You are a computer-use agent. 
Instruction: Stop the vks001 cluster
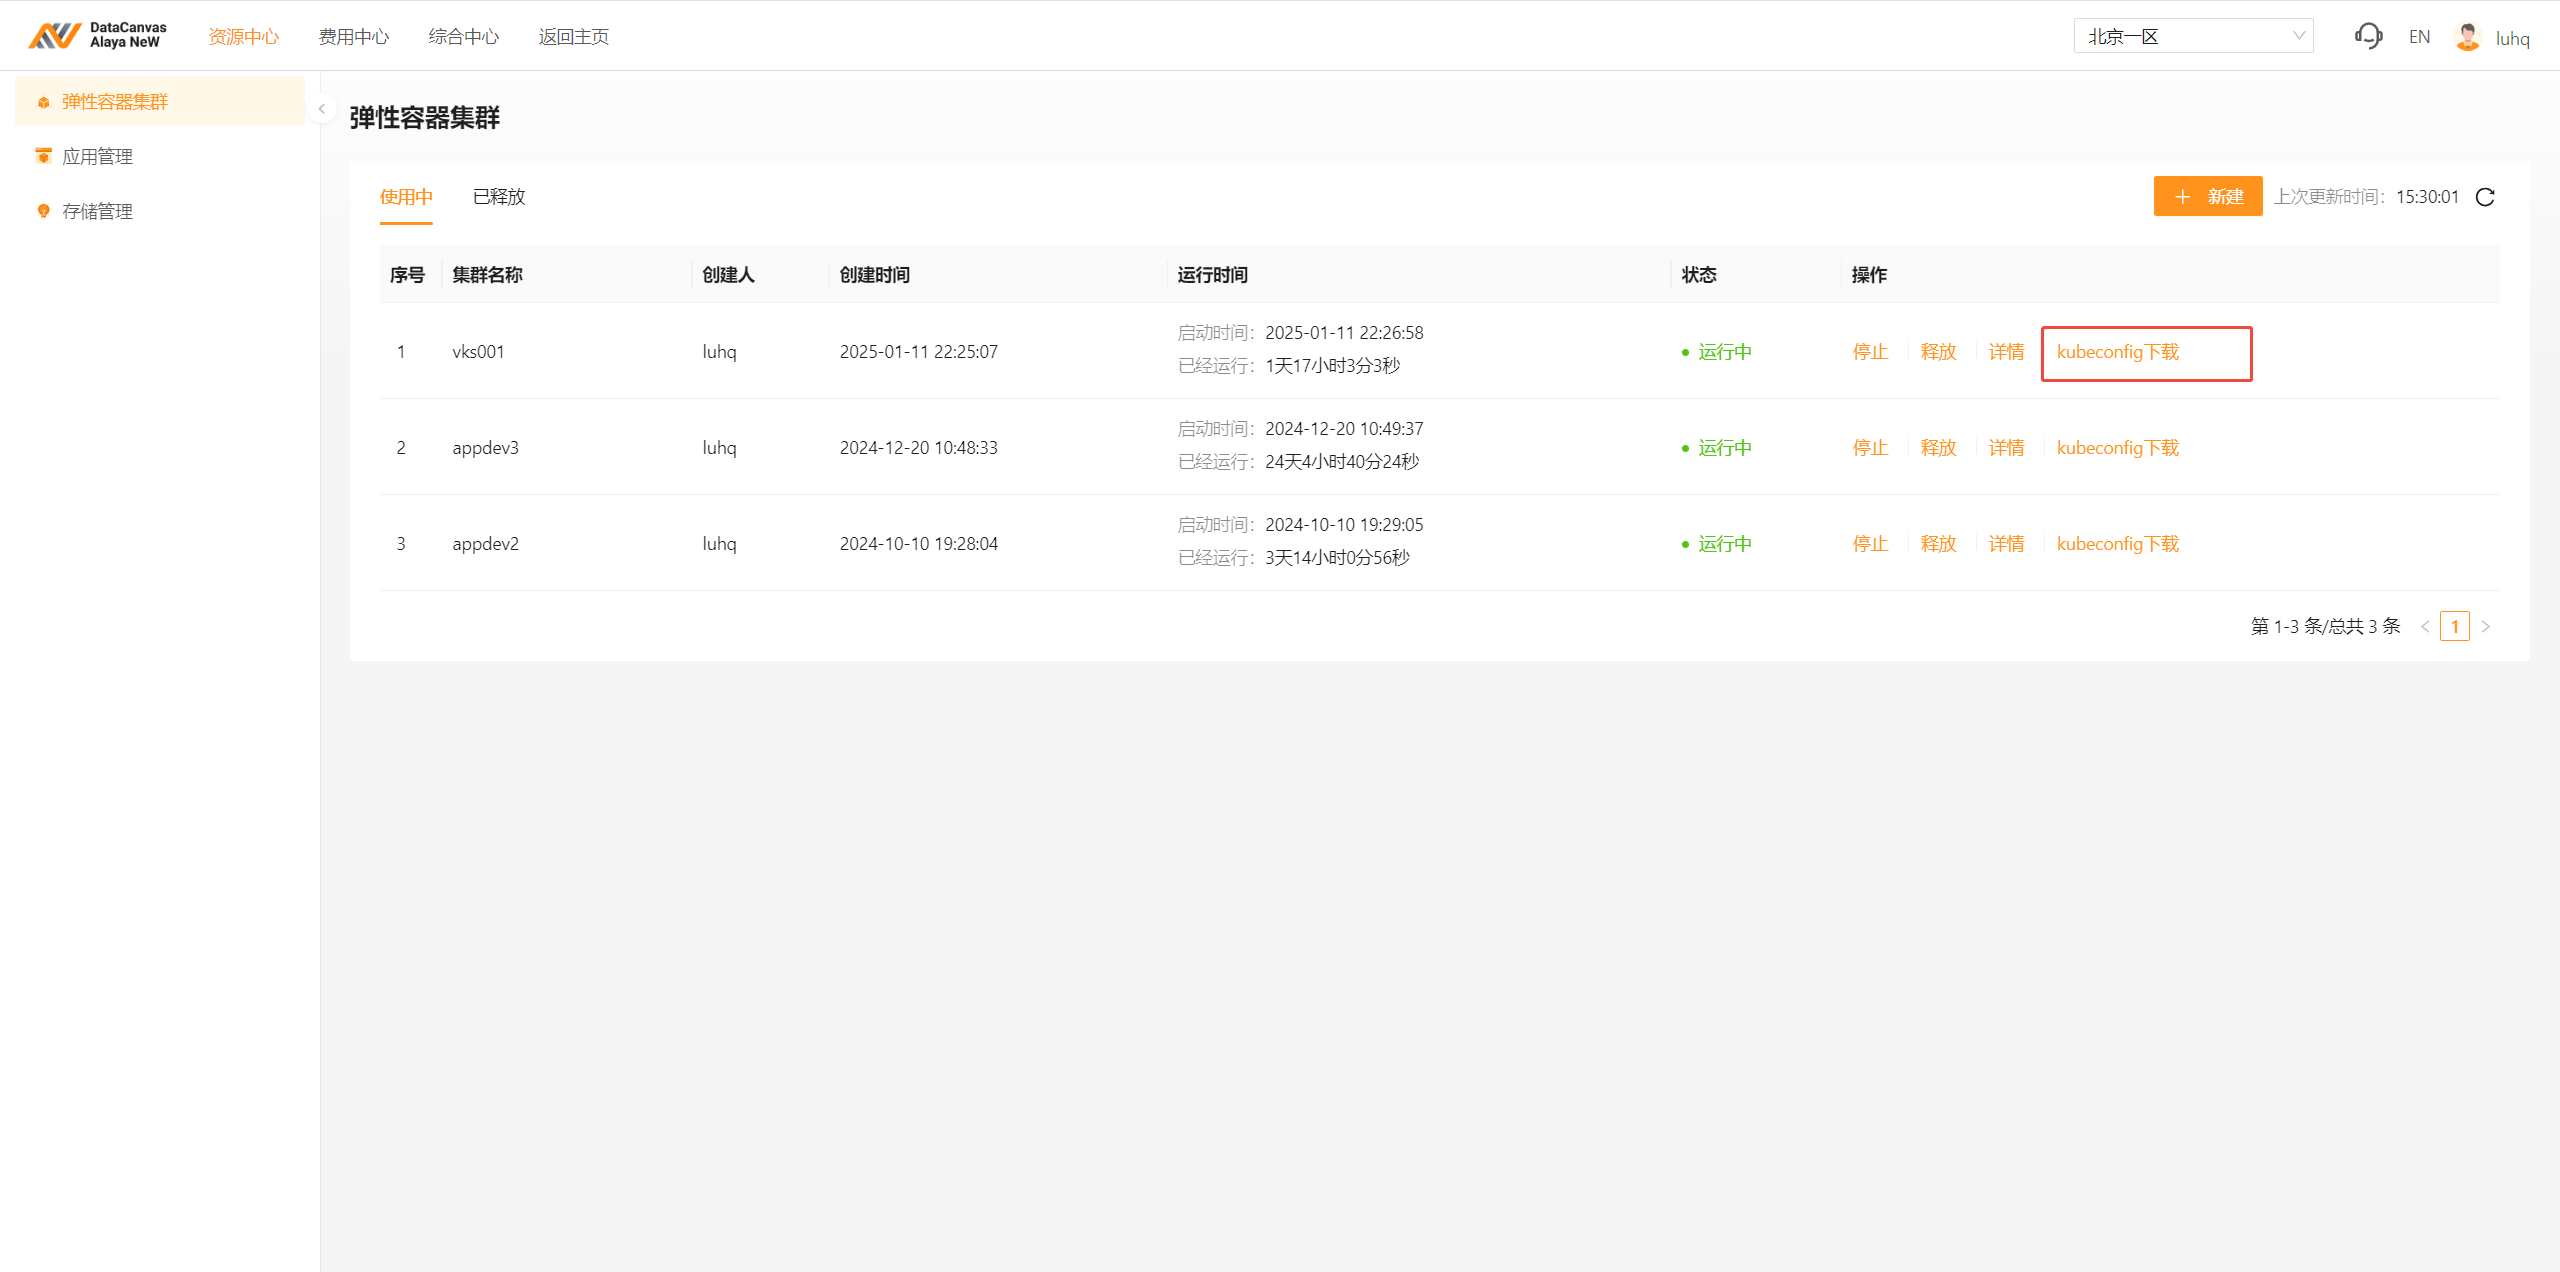coord(1870,352)
